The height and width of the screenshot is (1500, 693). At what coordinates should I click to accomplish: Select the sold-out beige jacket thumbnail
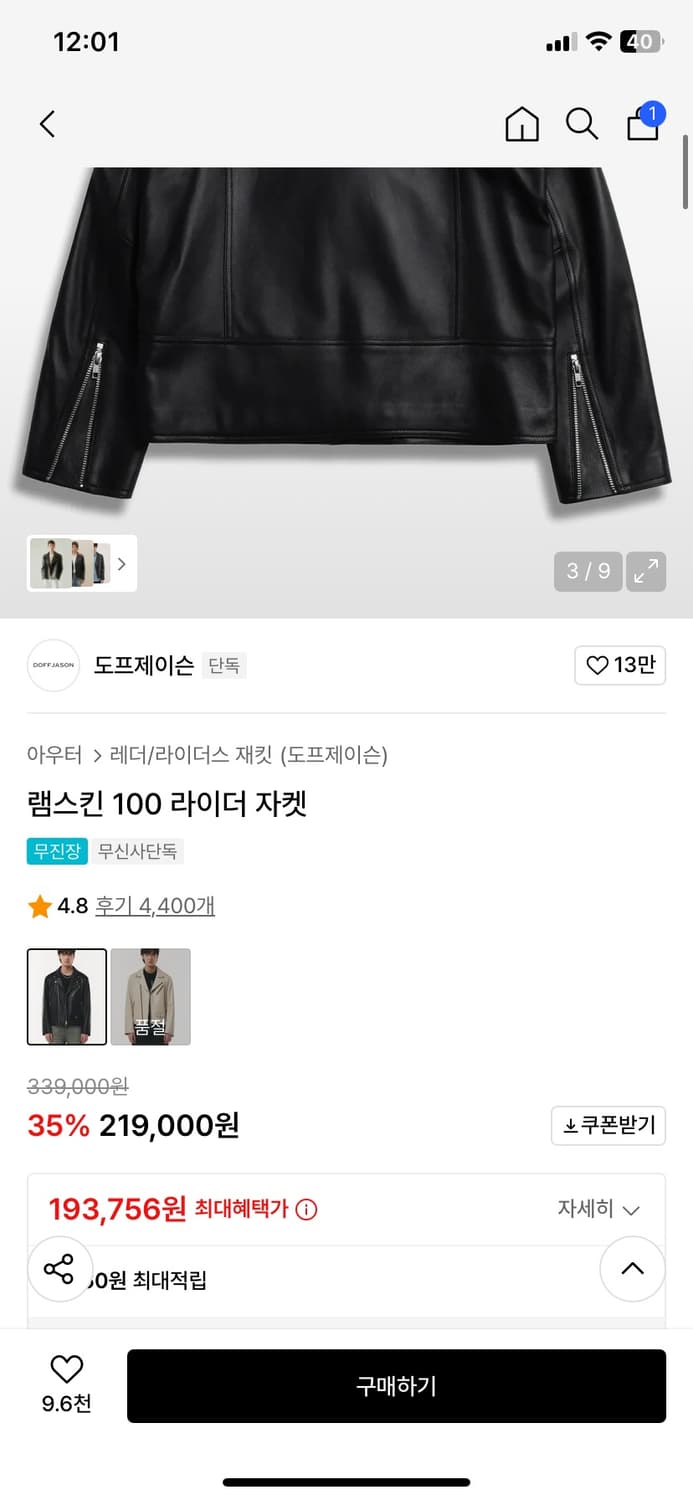coord(150,997)
